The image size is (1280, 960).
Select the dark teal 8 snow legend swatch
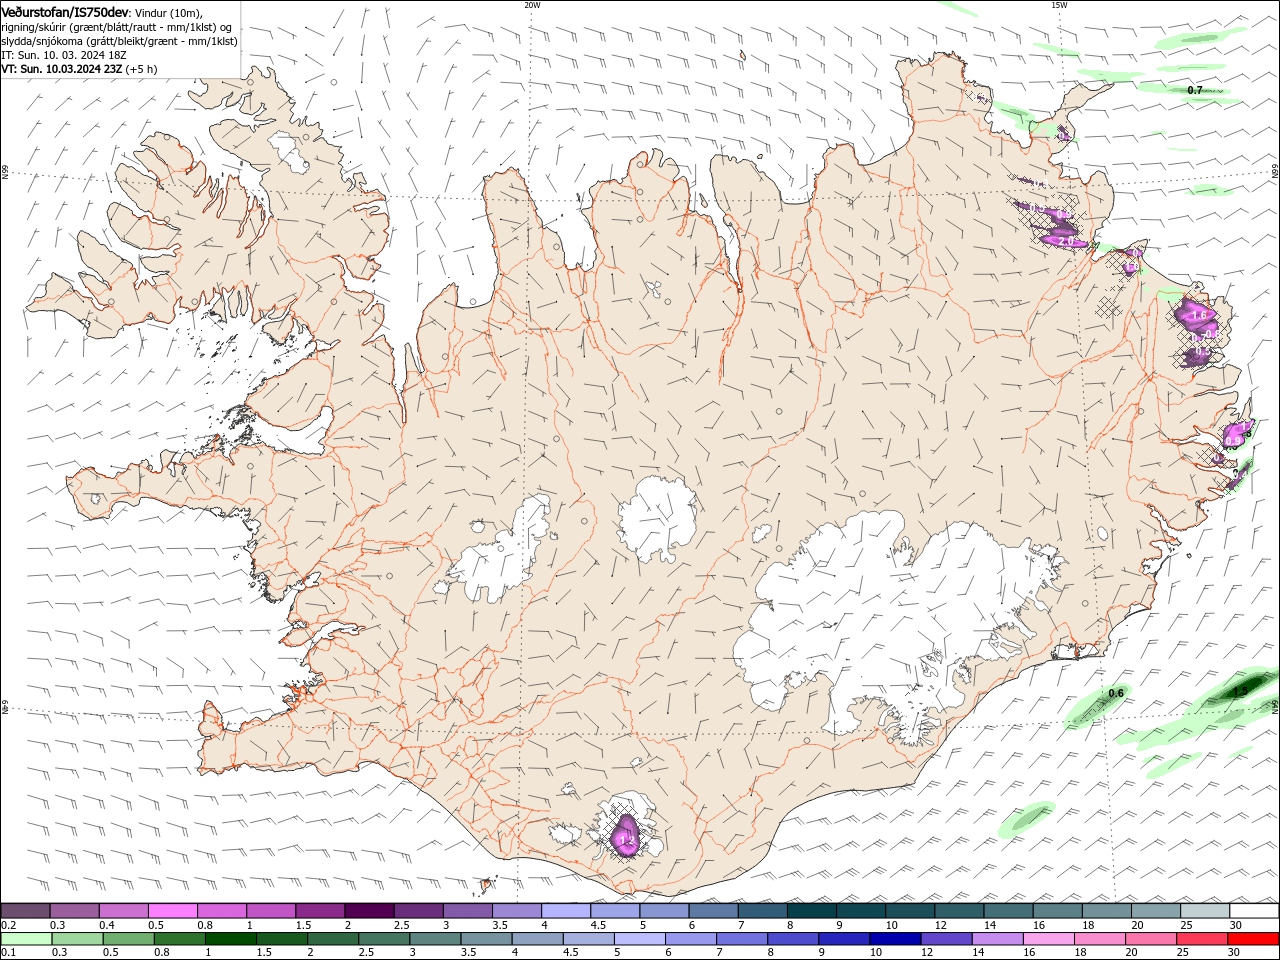pos(811,911)
